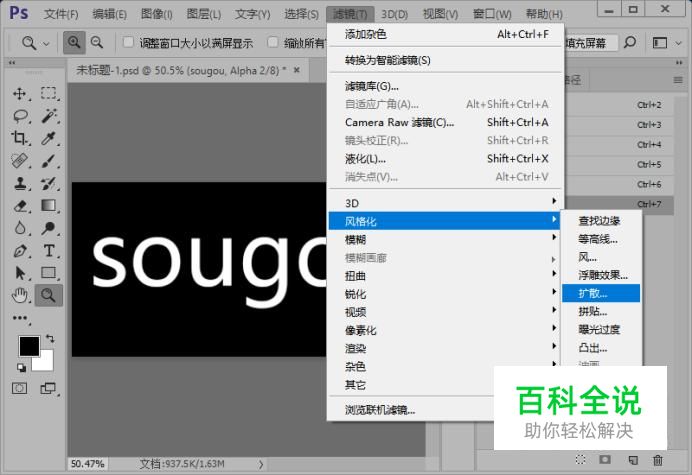Save selection as channel icon
The height and width of the screenshot is (475, 692).
(x=605, y=460)
